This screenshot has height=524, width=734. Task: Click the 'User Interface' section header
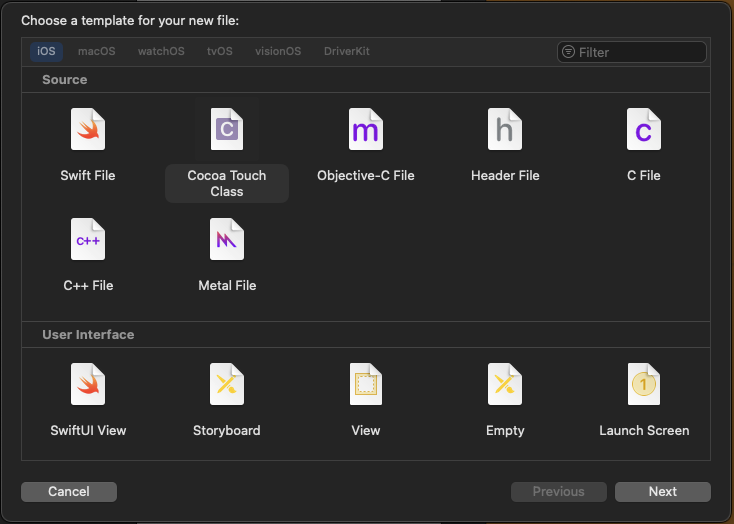(88, 335)
